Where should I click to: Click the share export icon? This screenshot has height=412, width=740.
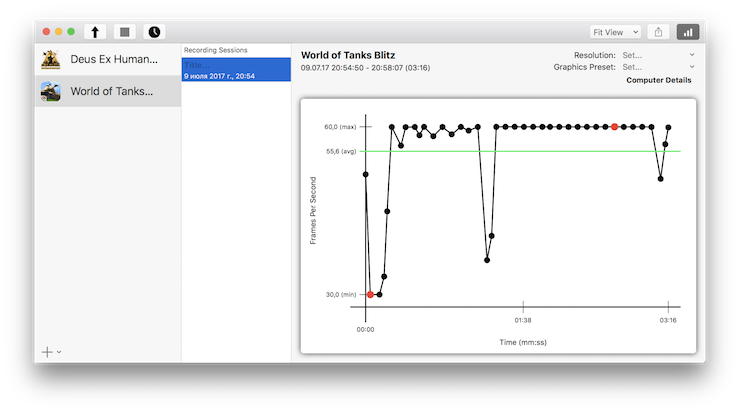tap(658, 32)
